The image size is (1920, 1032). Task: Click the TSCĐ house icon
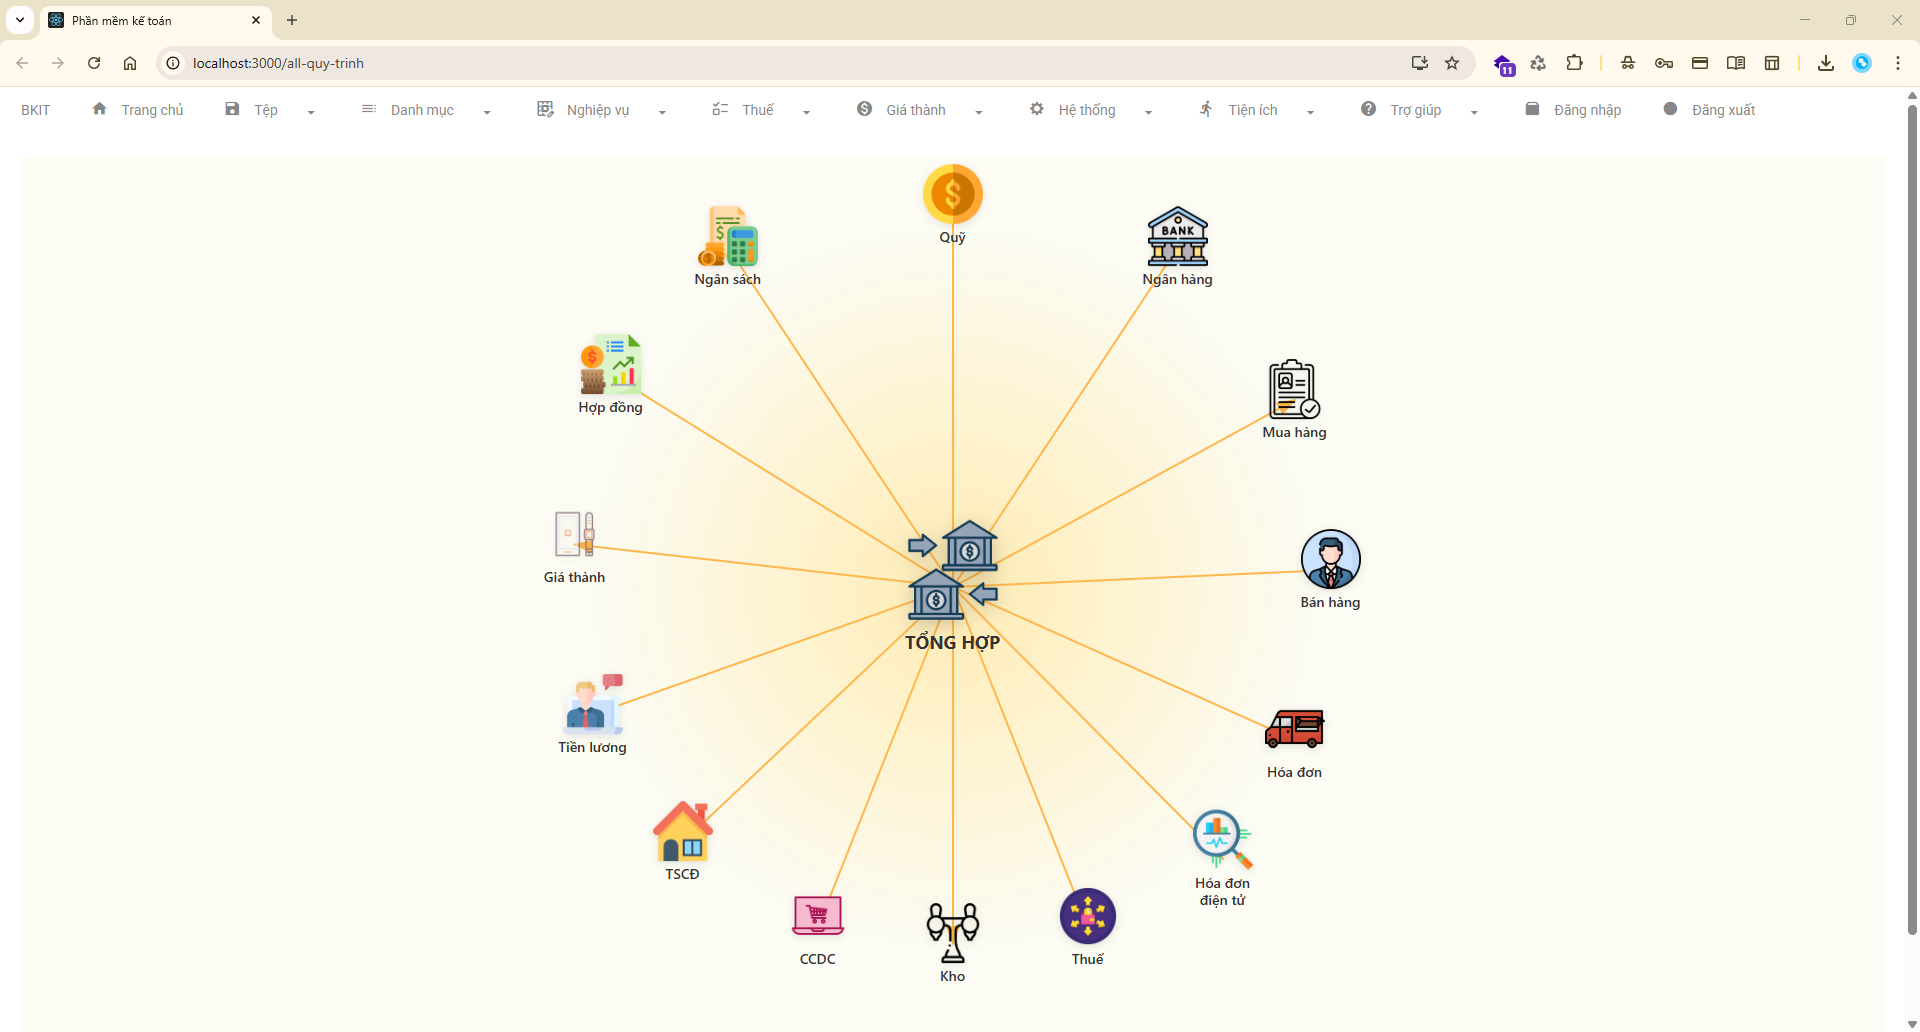click(683, 833)
